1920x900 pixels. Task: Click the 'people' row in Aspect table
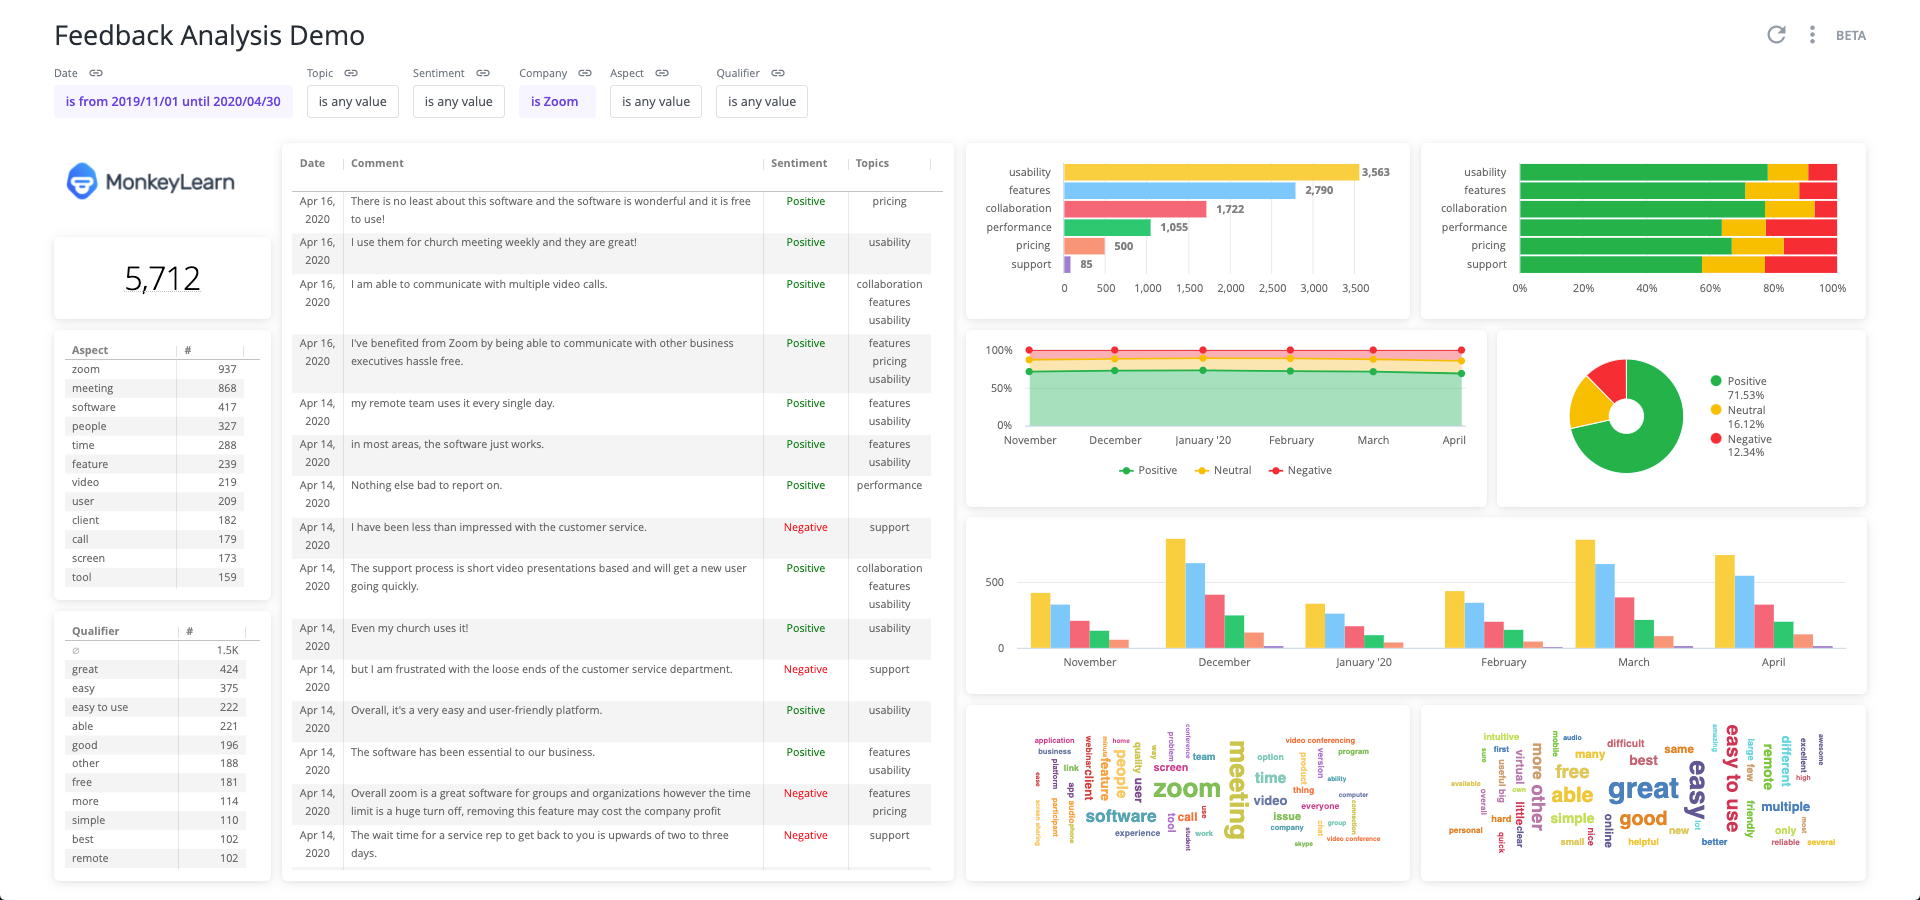coord(155,426)
